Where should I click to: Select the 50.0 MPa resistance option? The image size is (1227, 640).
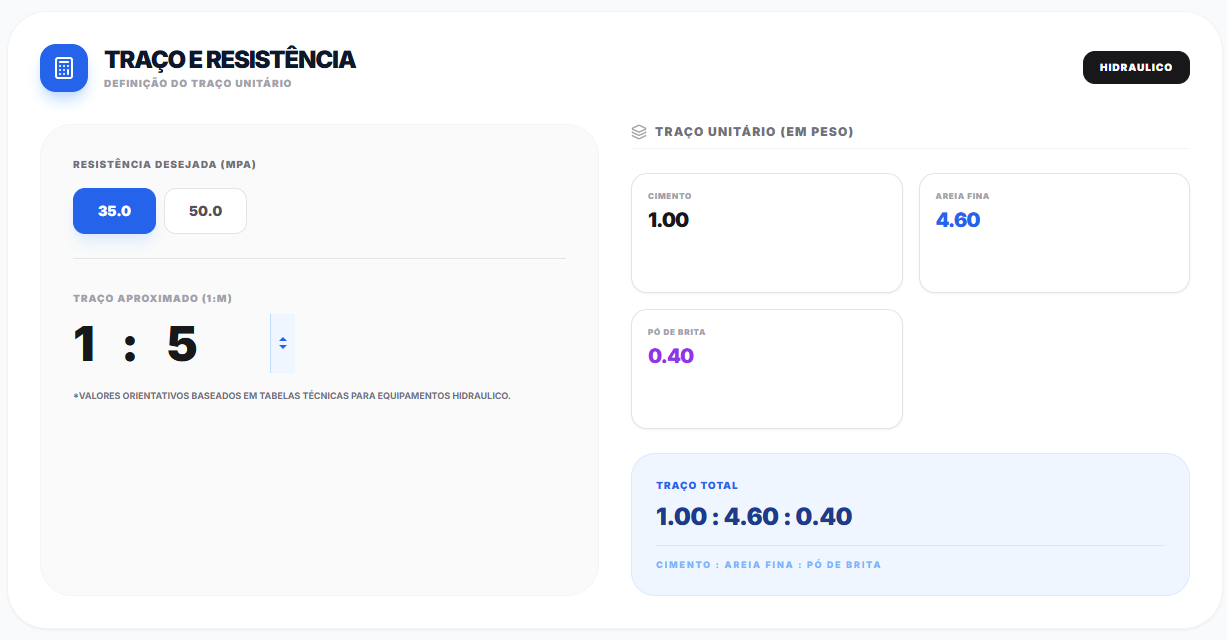pyautogui.click(x=205, y=211)
